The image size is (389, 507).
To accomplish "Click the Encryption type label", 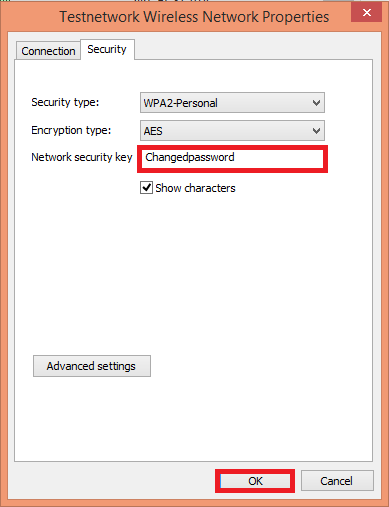I will [x=71, y=130].
